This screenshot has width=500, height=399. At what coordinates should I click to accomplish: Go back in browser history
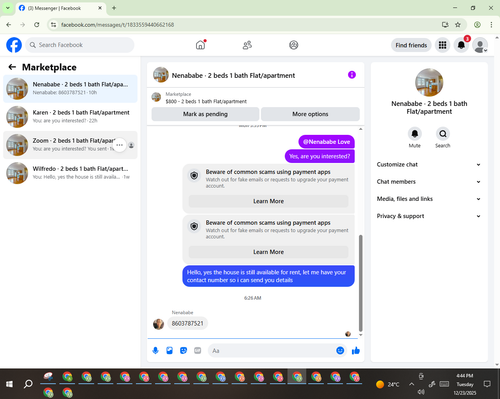[x=9, y=25]
